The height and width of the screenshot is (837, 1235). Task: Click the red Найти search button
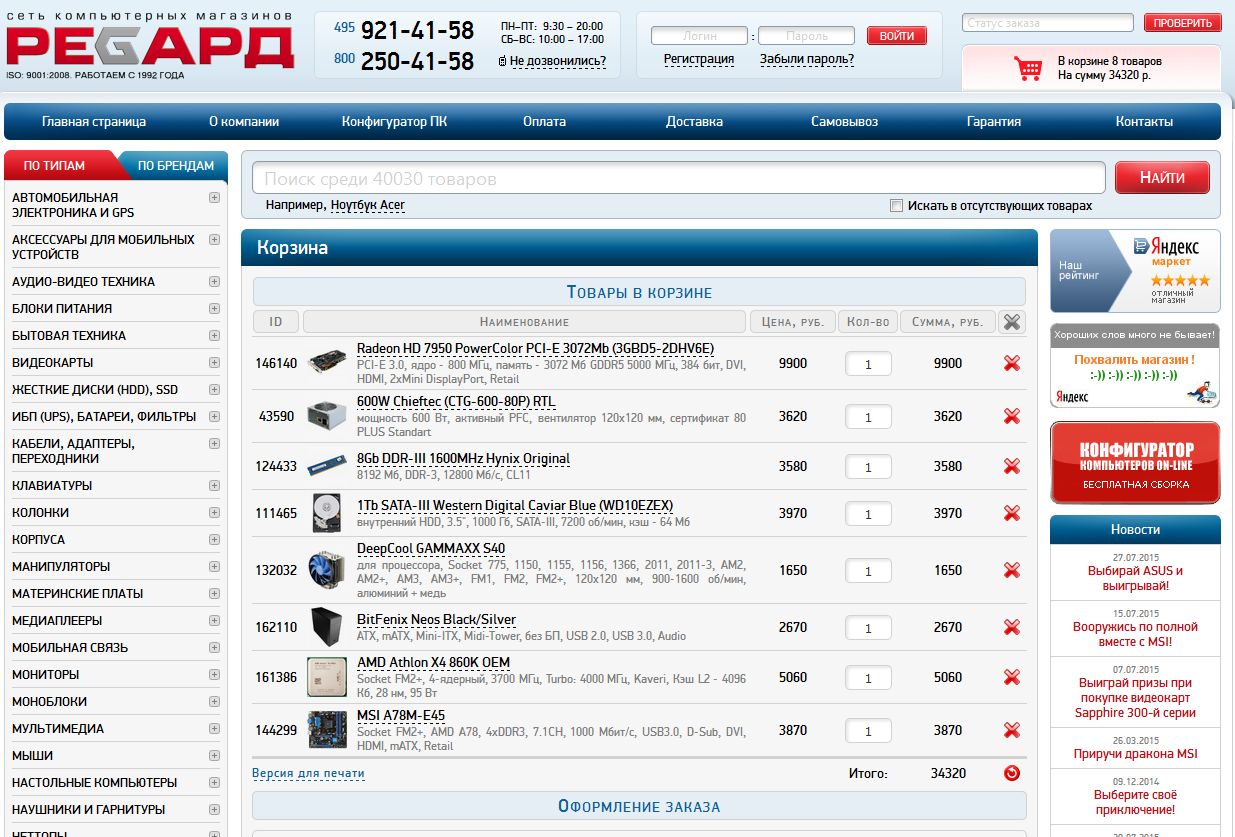click(1162, 177)
